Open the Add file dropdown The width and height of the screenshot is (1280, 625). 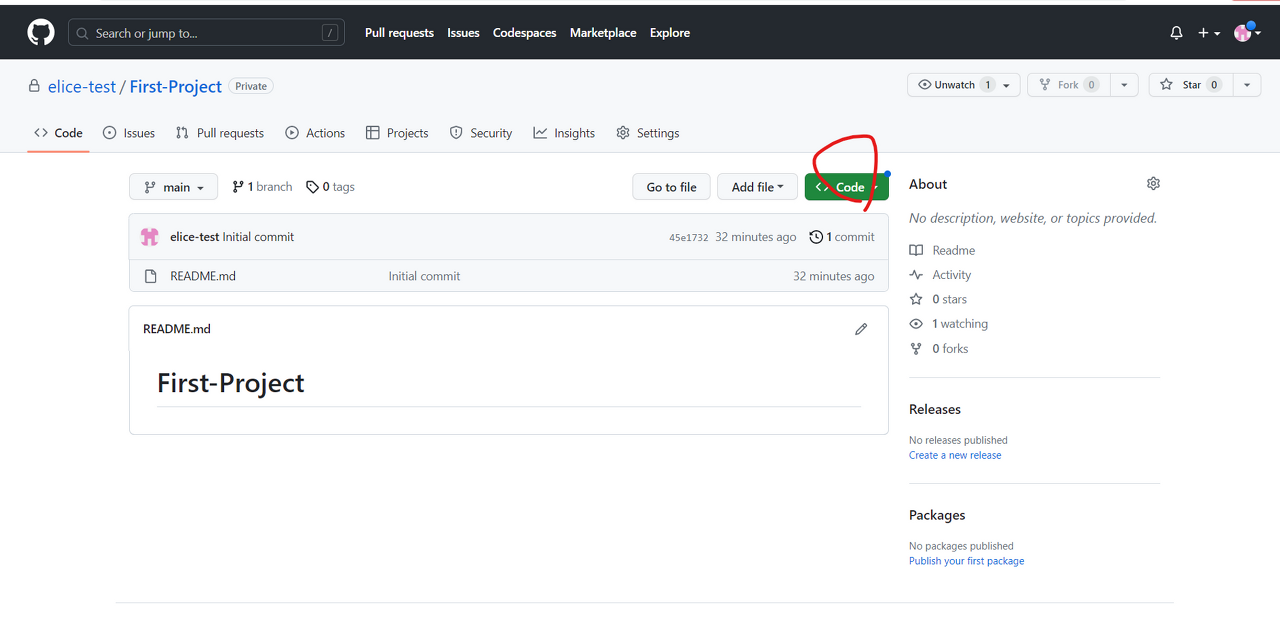tap(757, 187)
